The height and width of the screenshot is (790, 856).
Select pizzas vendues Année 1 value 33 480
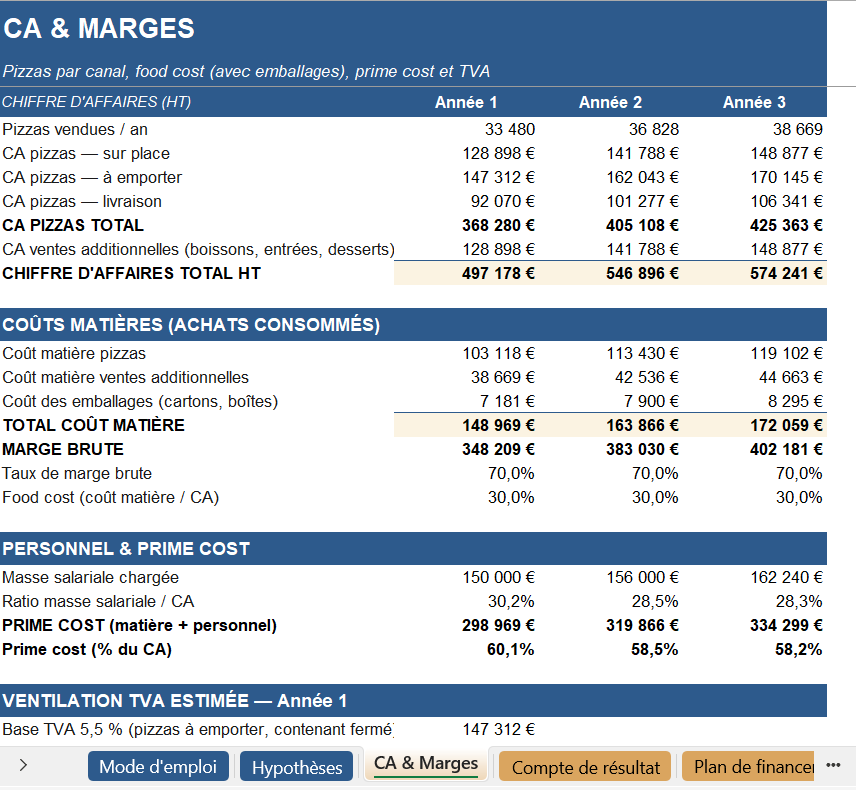tap(510, 129)
